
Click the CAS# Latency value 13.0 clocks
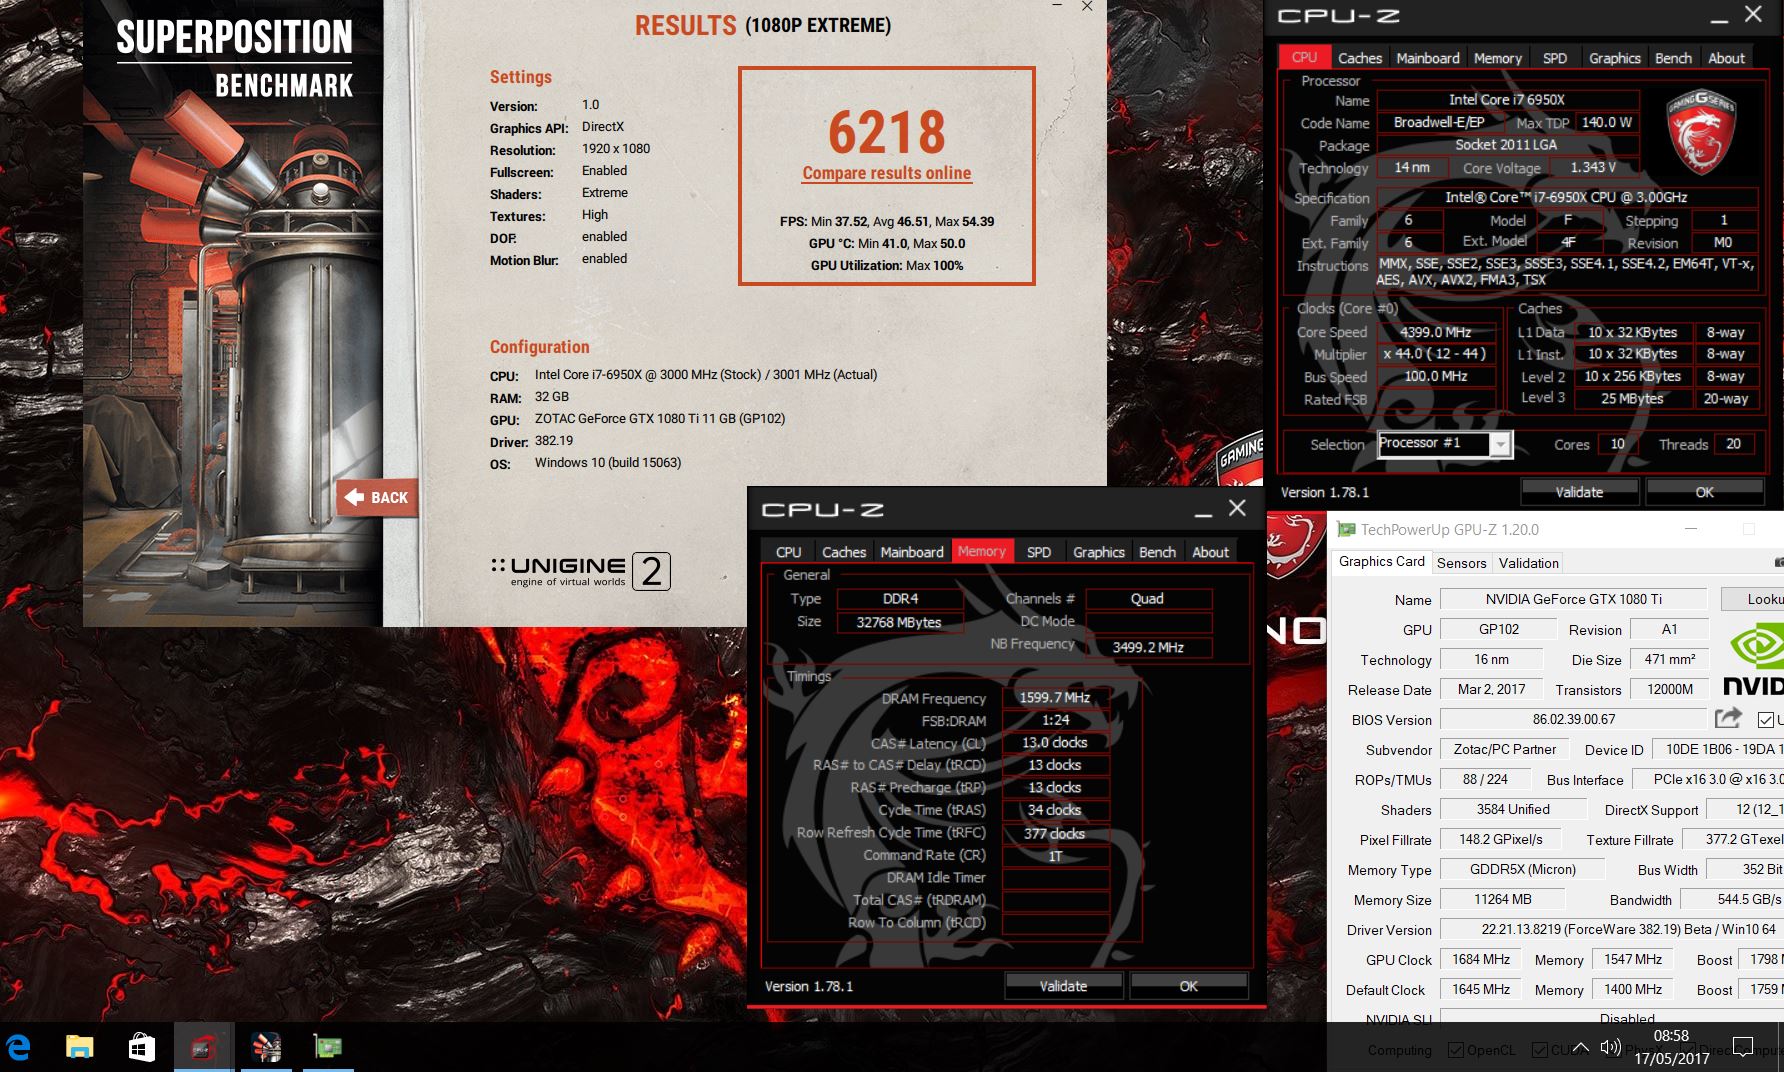[1055, 742]
